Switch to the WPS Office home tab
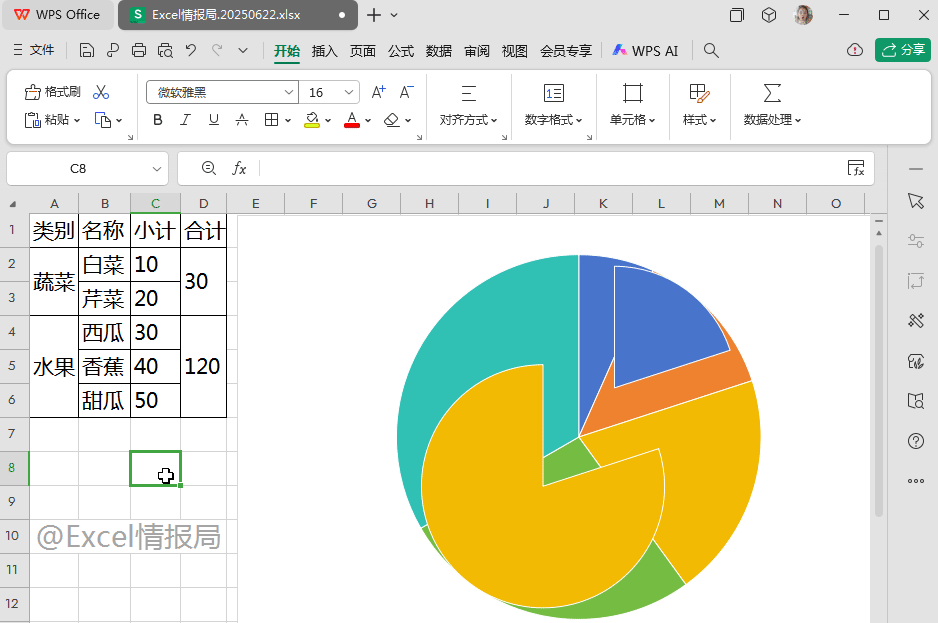938x623 pixels. click(57, 15)
